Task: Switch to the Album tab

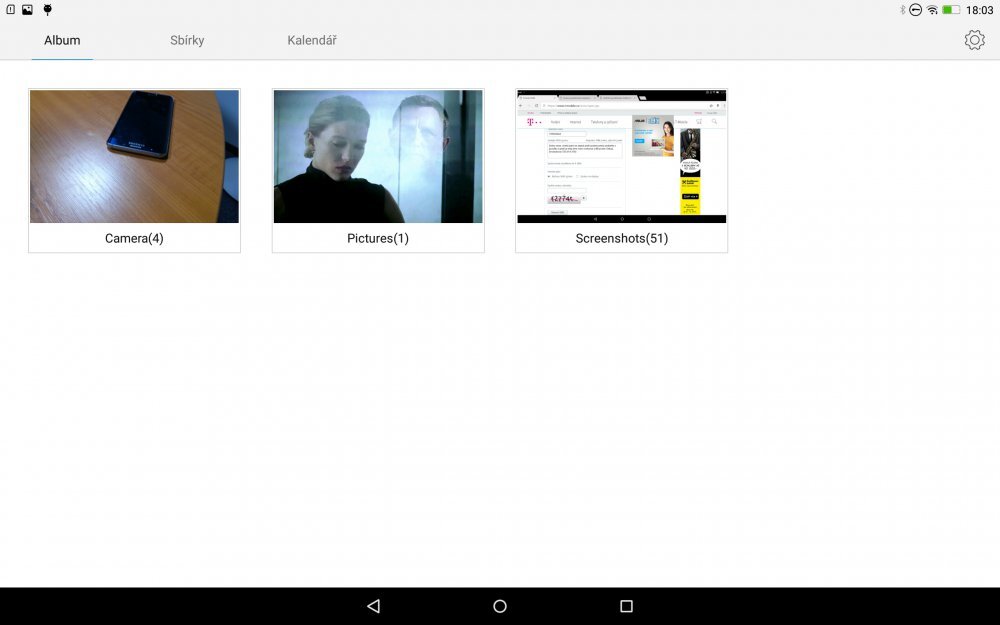Action: 62,41
